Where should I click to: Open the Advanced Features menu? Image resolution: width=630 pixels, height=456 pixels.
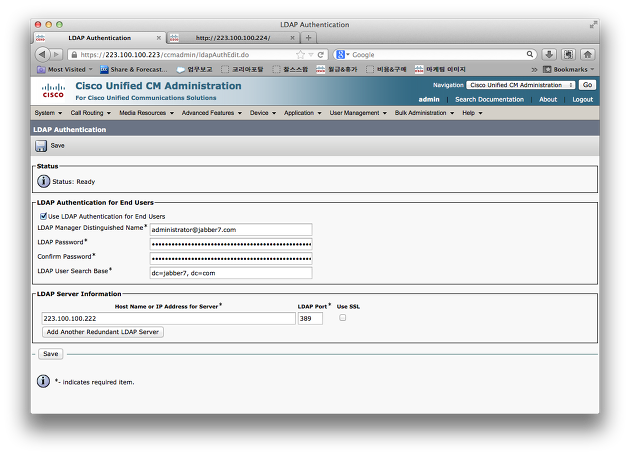212,113
